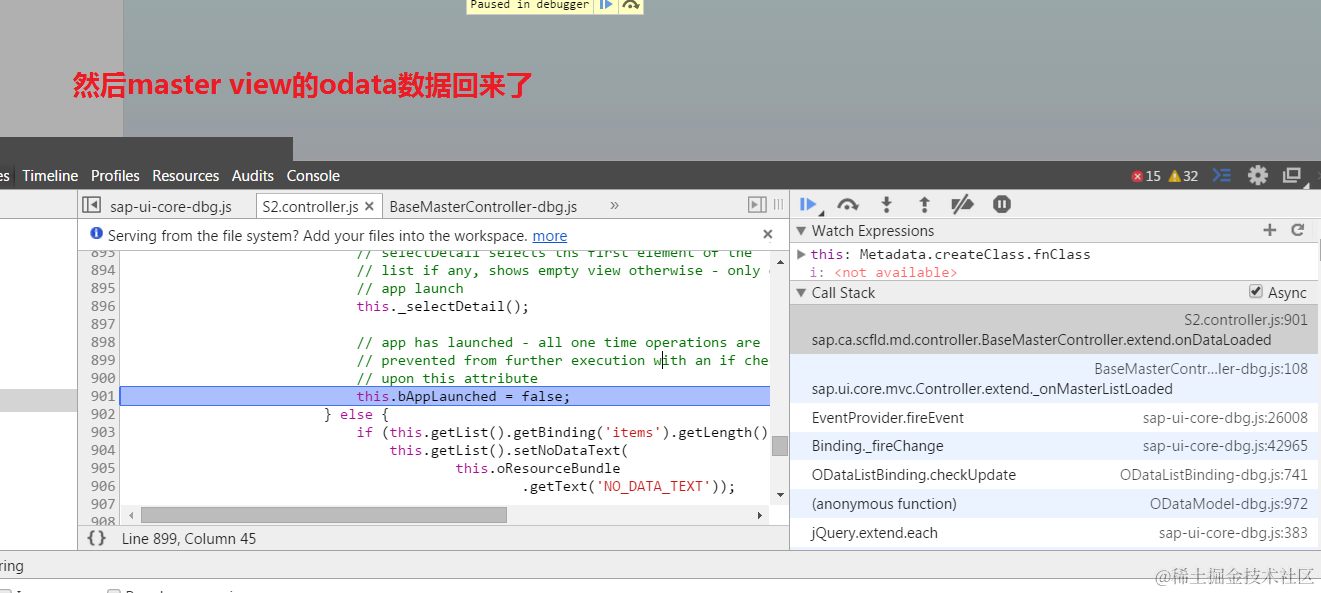The image size is (1321, 593).
Task: Switch to sap-ui-core-dbg.js tab
Action: pos(171,206)
